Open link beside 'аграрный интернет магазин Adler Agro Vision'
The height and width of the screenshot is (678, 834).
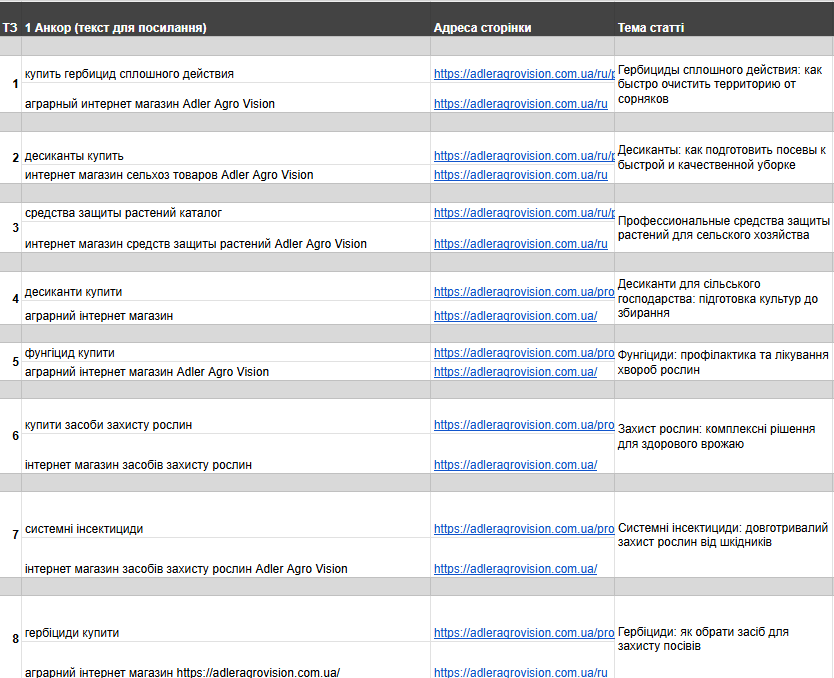click(x=520, y=104)
